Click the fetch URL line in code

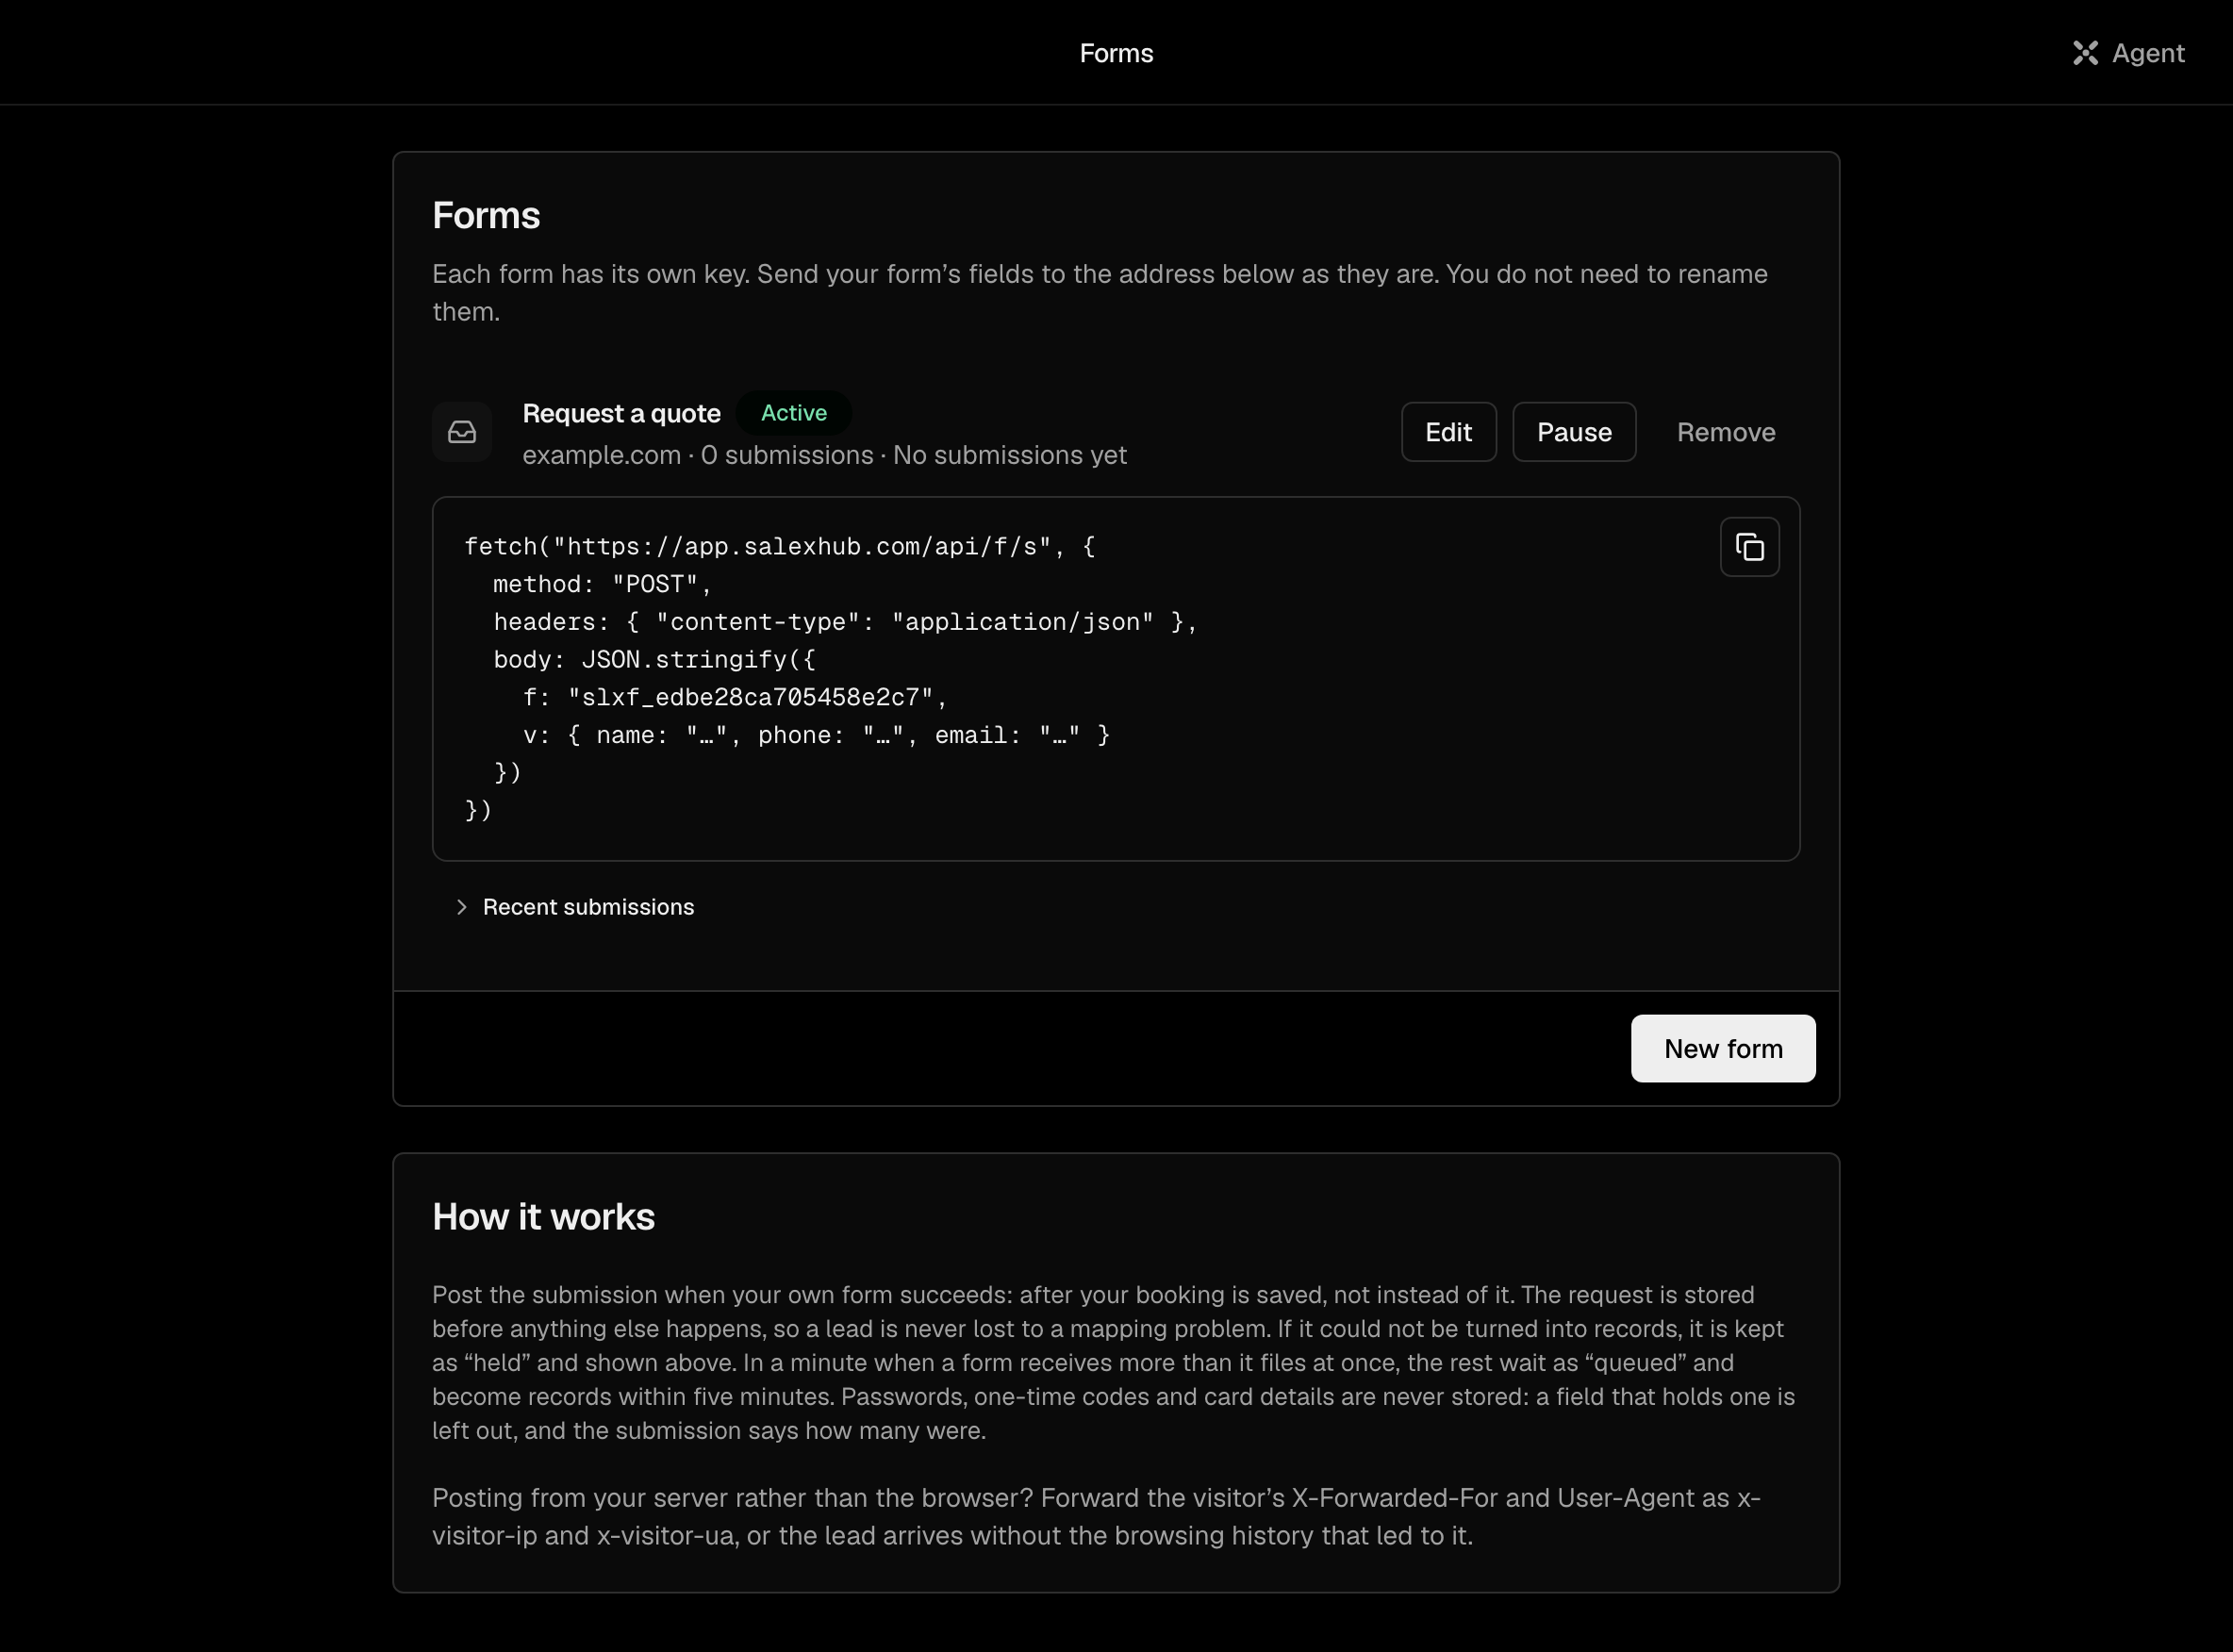[780, 546]
